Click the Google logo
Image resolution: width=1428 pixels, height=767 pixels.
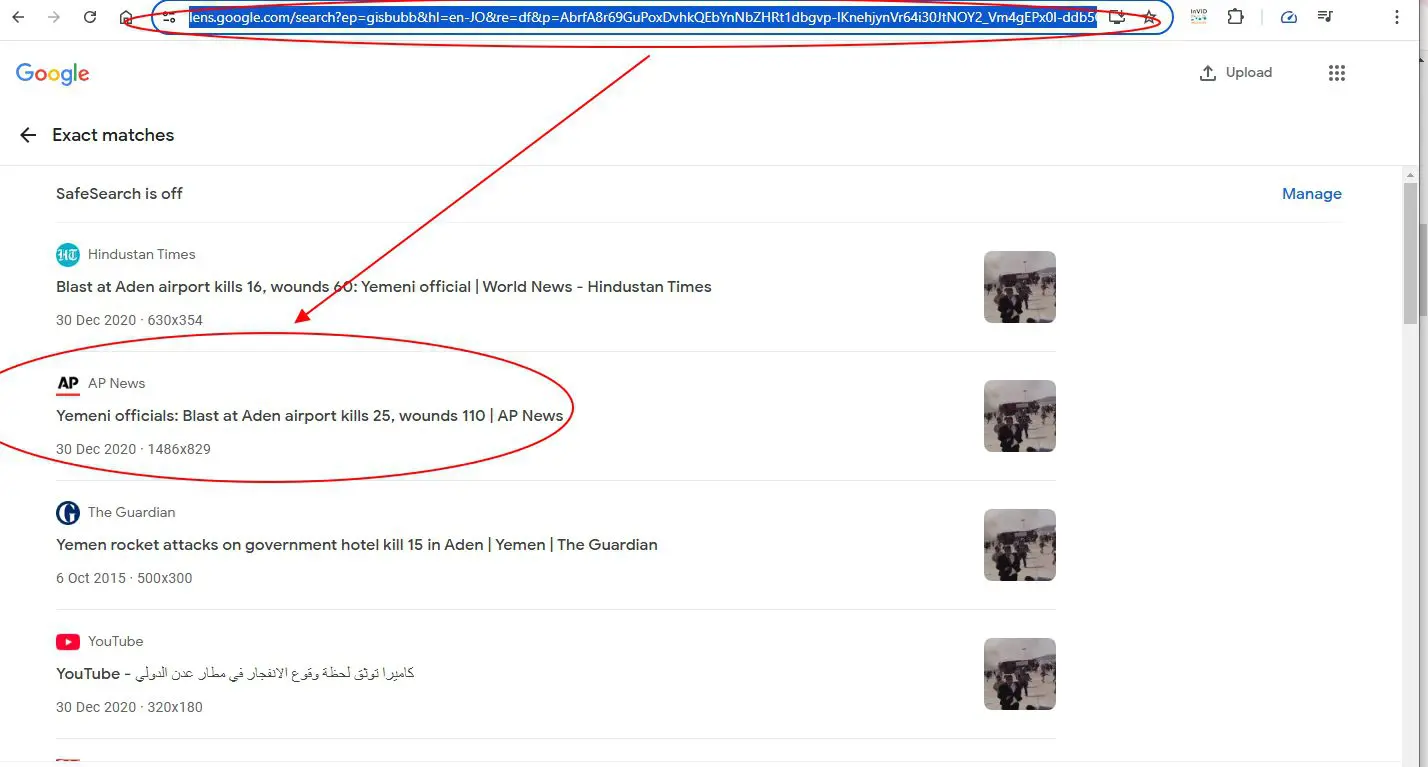[x=53, y=74]
